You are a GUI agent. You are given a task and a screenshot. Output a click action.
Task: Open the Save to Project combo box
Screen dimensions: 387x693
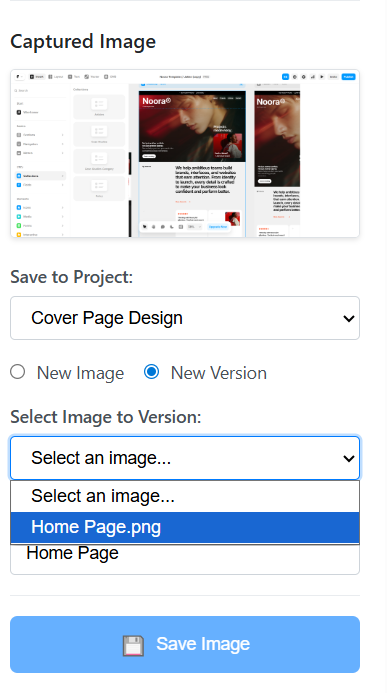(185, 318)
